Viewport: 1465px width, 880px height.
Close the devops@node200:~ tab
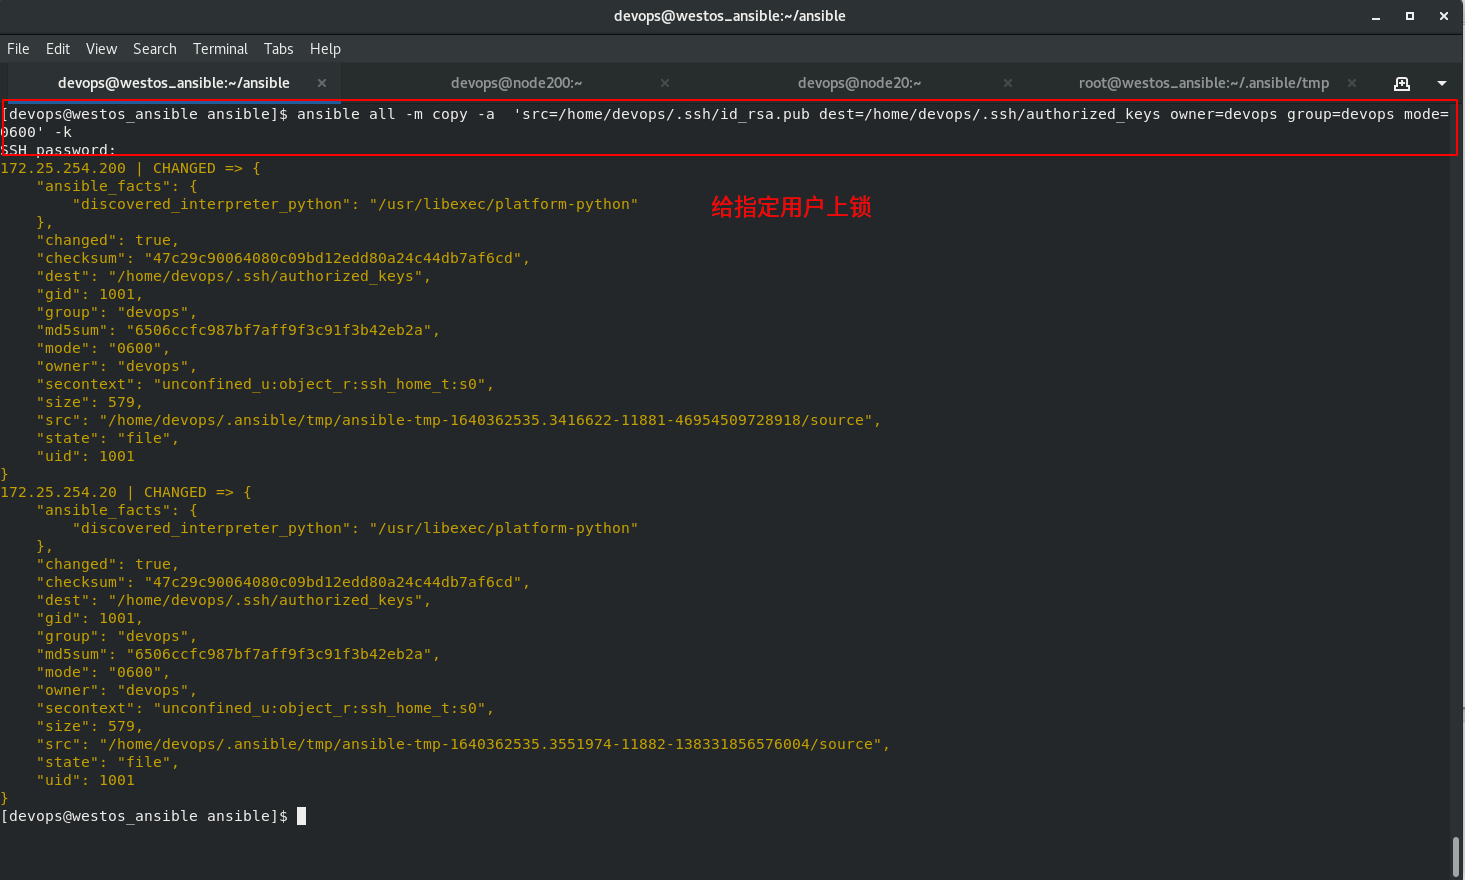[x=665, y=83]
